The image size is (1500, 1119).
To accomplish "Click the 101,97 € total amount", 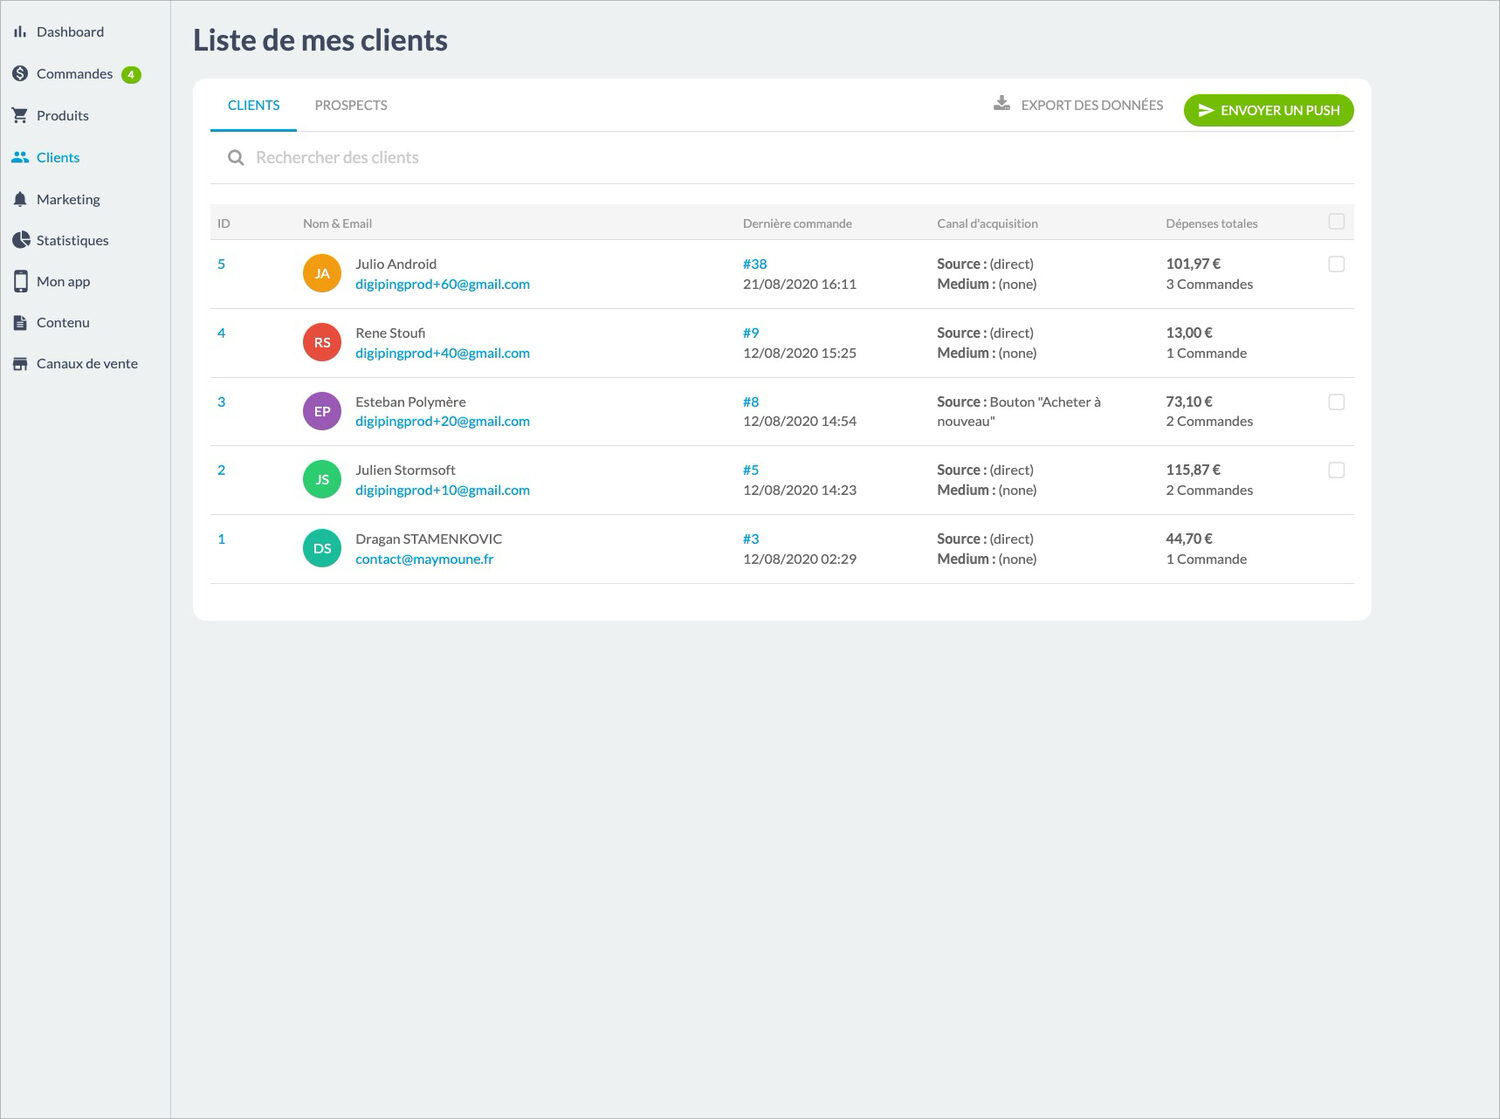I will coord(1193,264).
